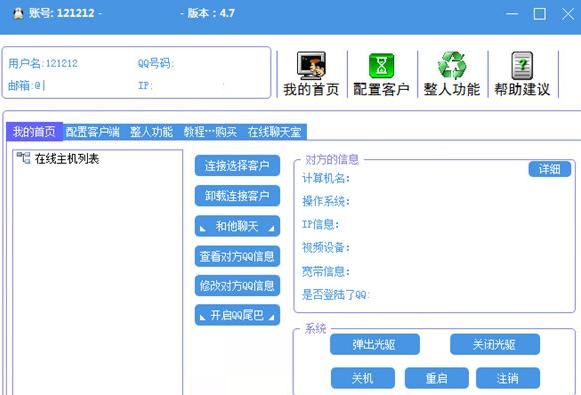Click the 修改对方QQ信息 button
581x395 pixels.
click(x=237, y=285)
